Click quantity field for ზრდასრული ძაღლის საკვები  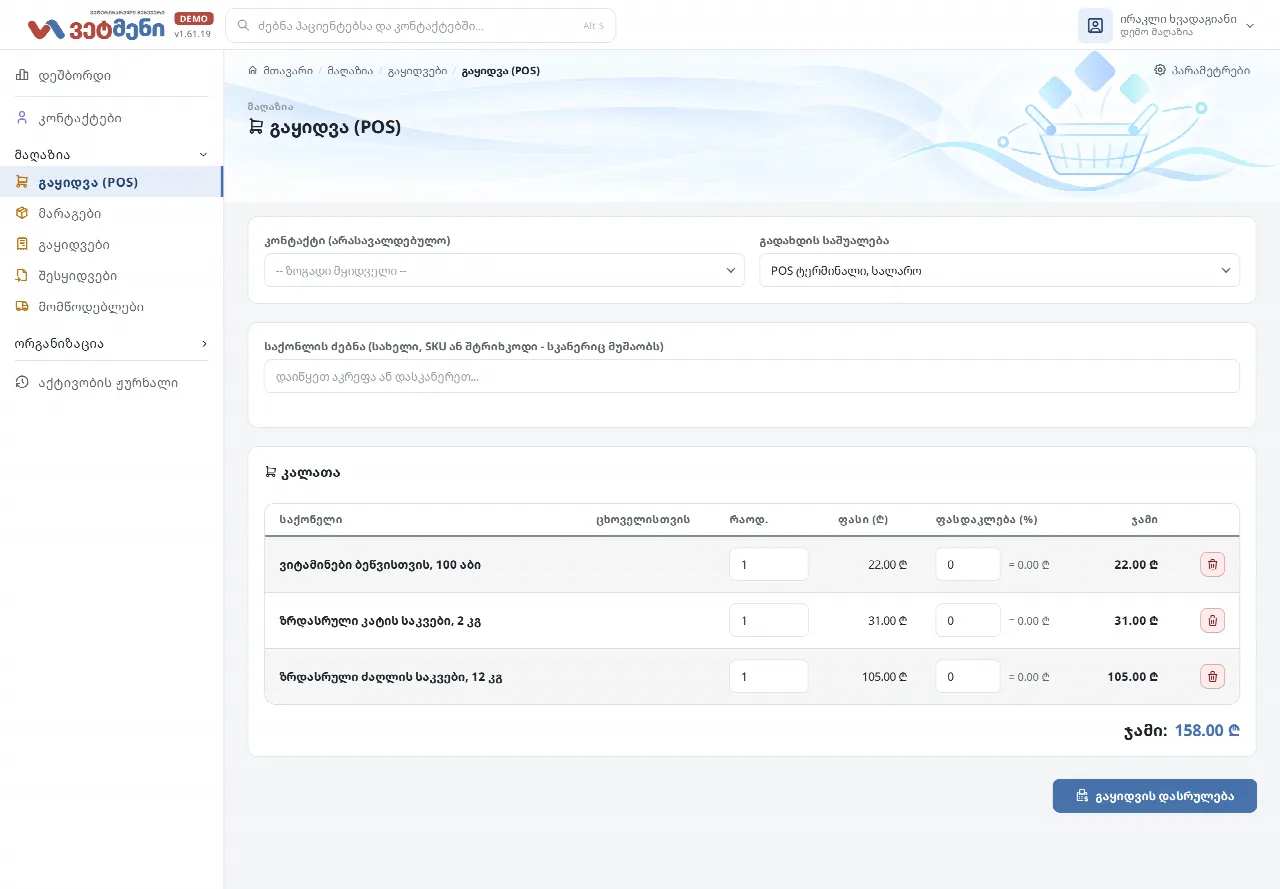tap(769, 676)
